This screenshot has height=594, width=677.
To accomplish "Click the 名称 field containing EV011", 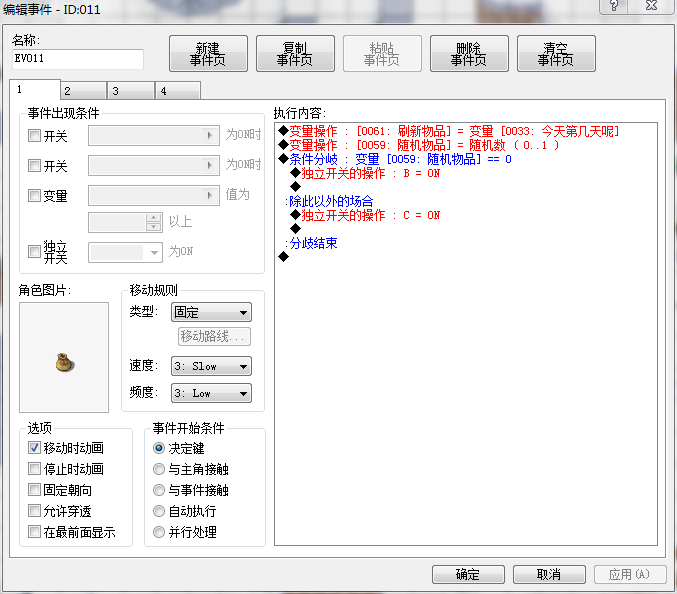I will 78,59.
